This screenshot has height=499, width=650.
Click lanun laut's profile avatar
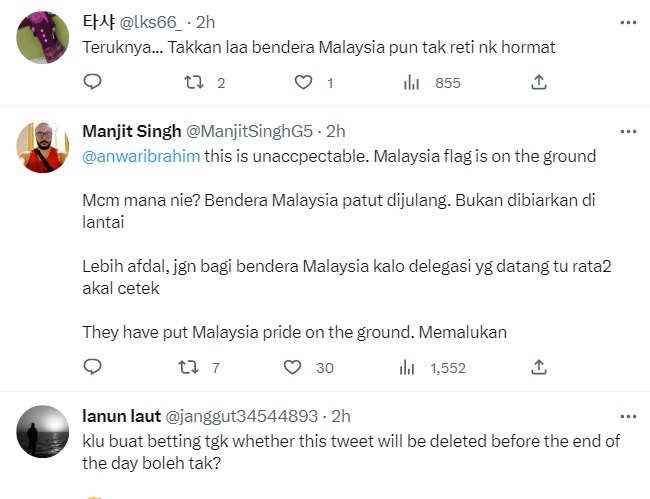(43, 432)
